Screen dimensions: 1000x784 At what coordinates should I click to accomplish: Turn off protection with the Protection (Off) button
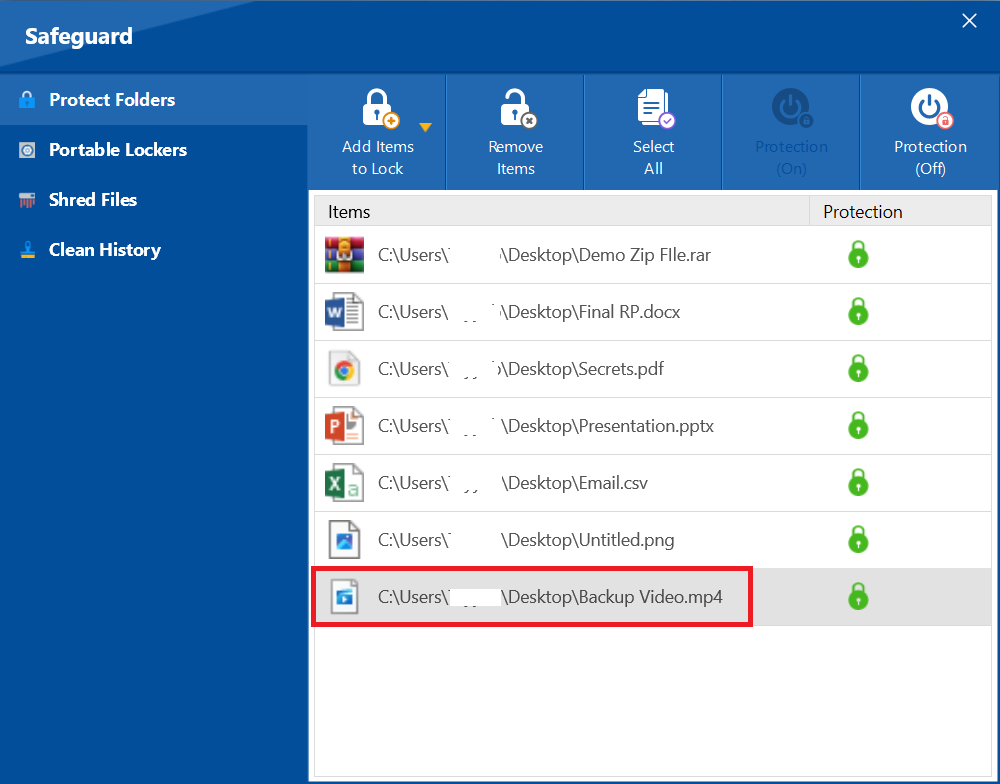pos(930,132)
